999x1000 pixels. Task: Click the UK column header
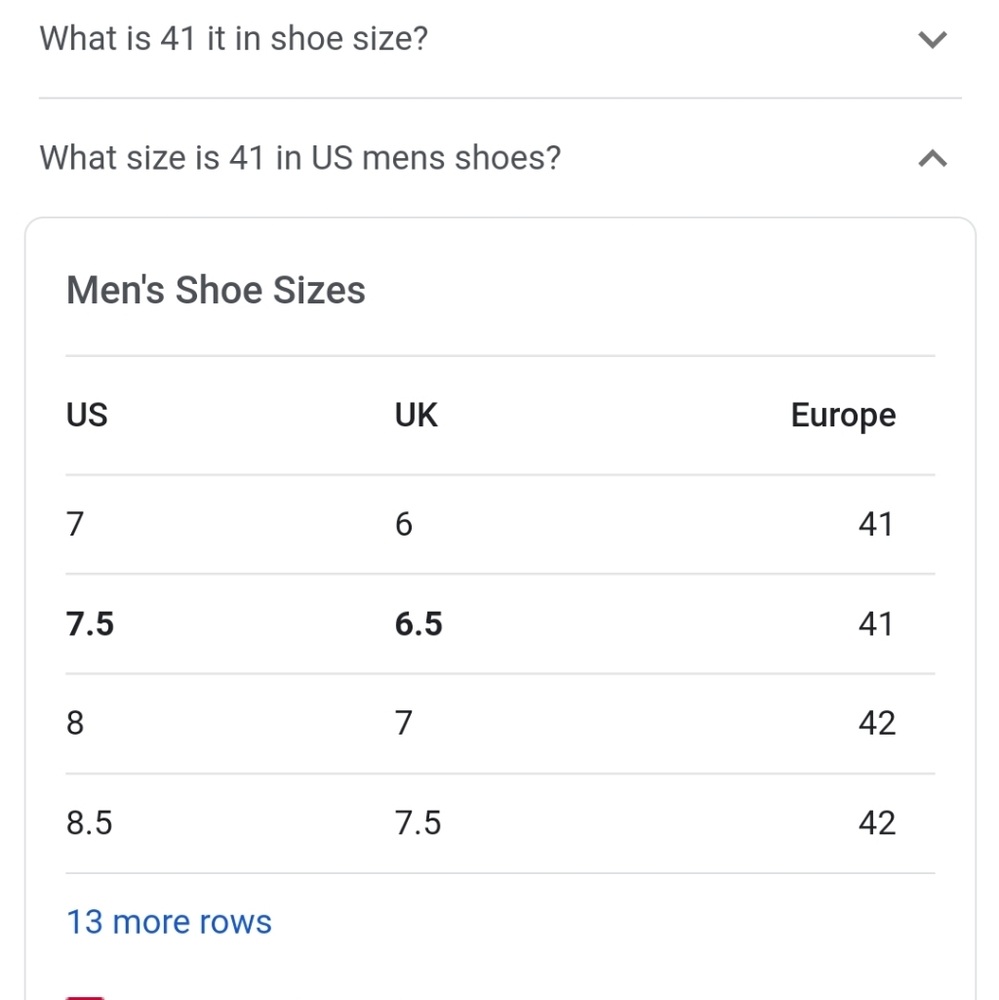point(416,415)
